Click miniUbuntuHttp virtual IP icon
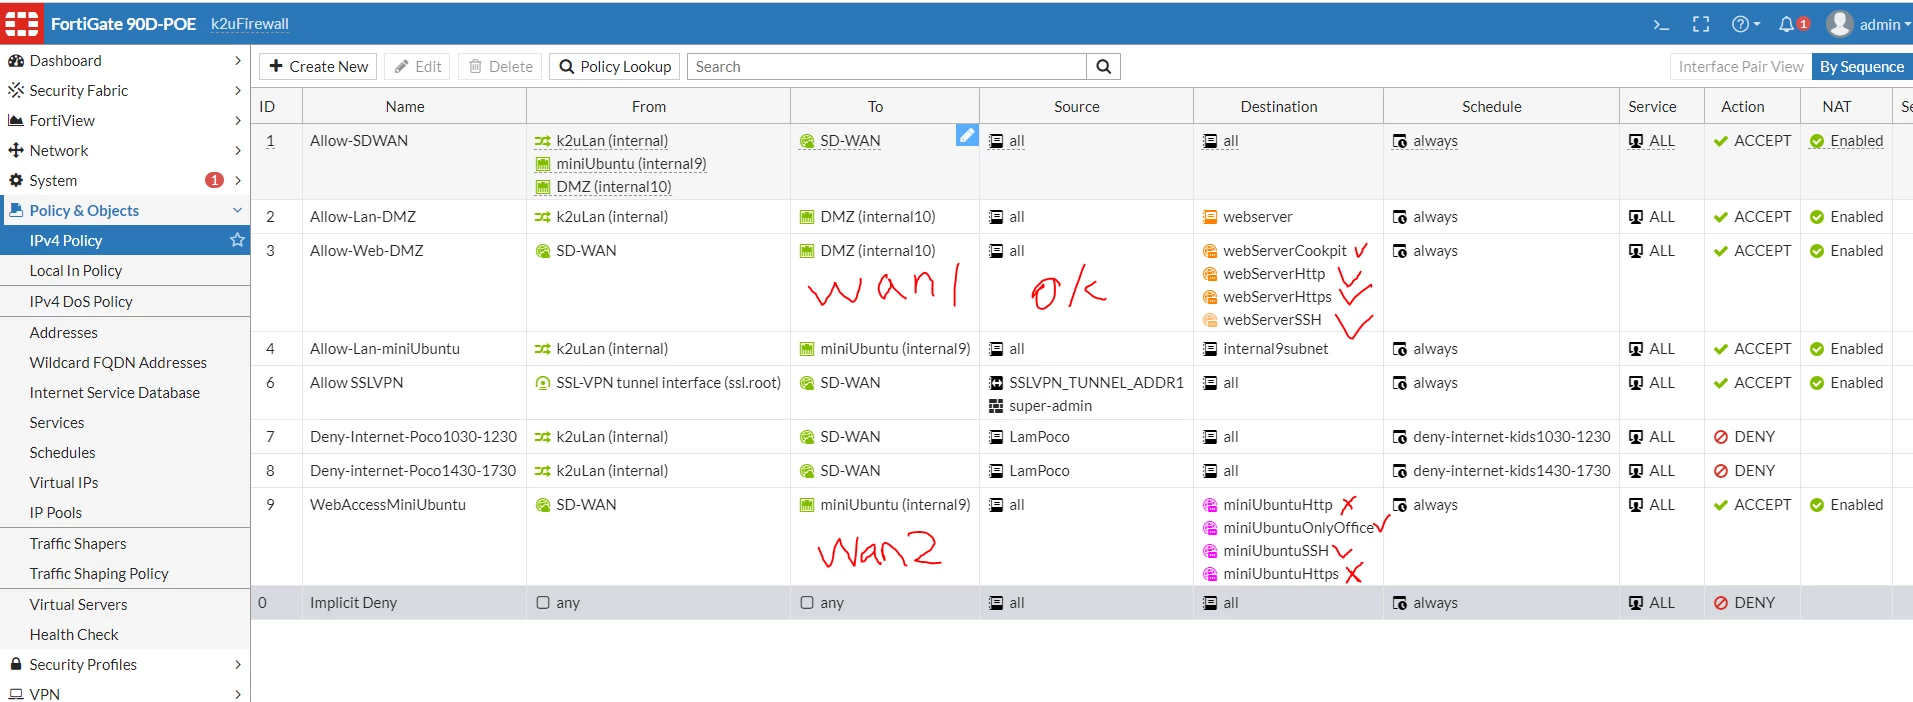This screenshot has height=702, width=1913. coord(1210,505)
